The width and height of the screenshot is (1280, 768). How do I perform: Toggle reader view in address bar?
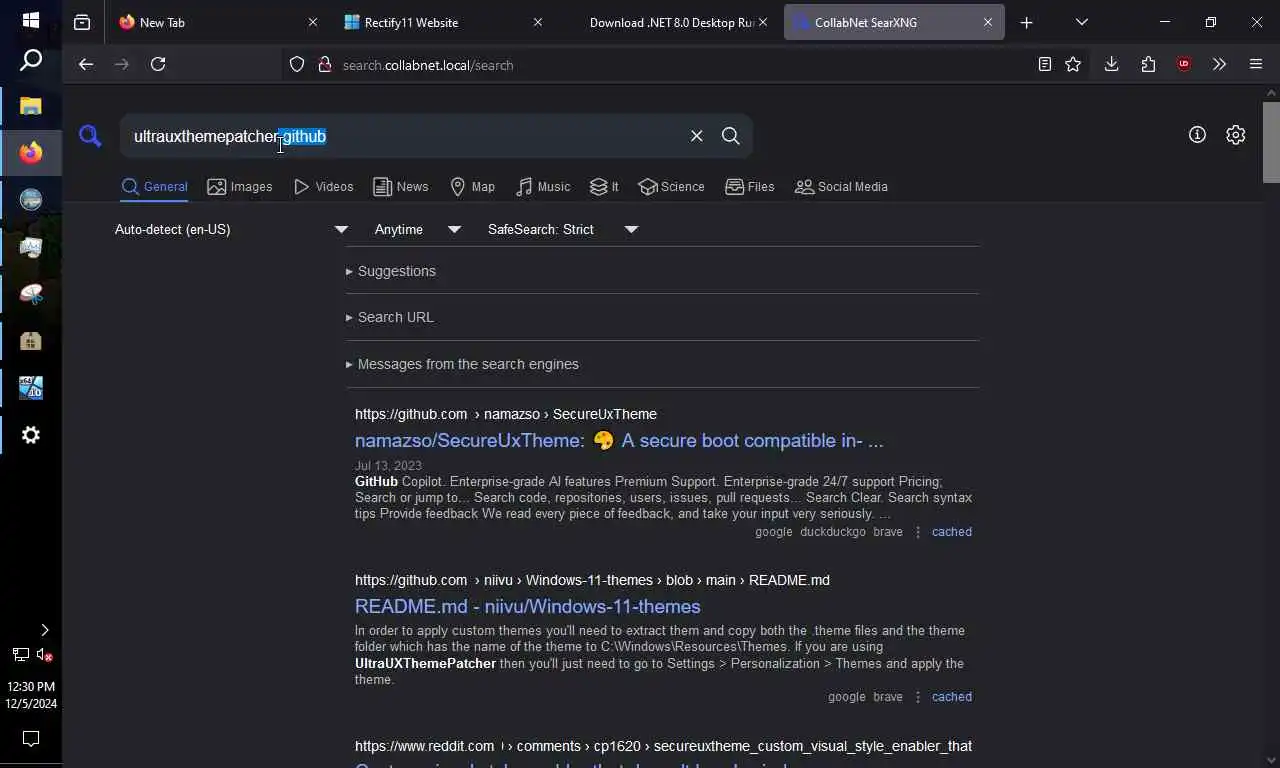(x=1044, y=64)
